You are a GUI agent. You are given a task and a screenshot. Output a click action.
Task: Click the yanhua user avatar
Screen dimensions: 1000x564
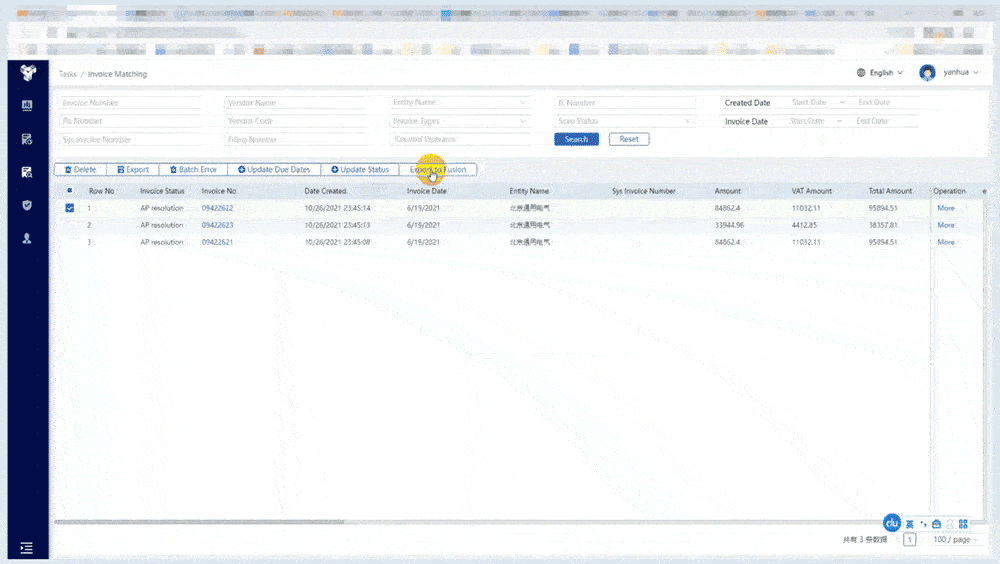(927, 73)
